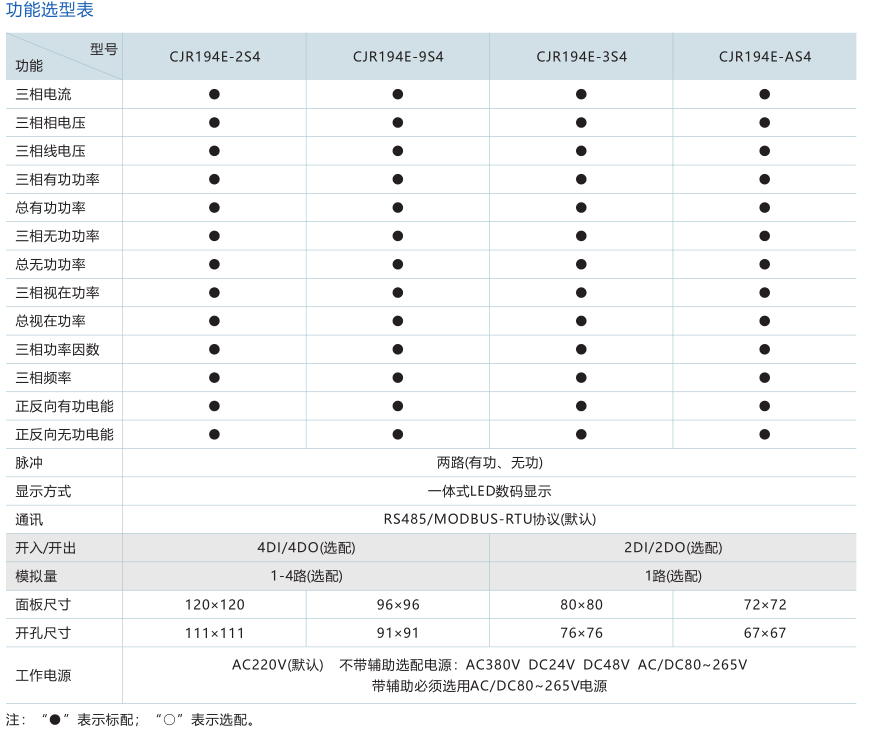Click the 三相相电压 dot under CJR194E-AS4
This screenshot has height=732, width=871.
[765, 123]
